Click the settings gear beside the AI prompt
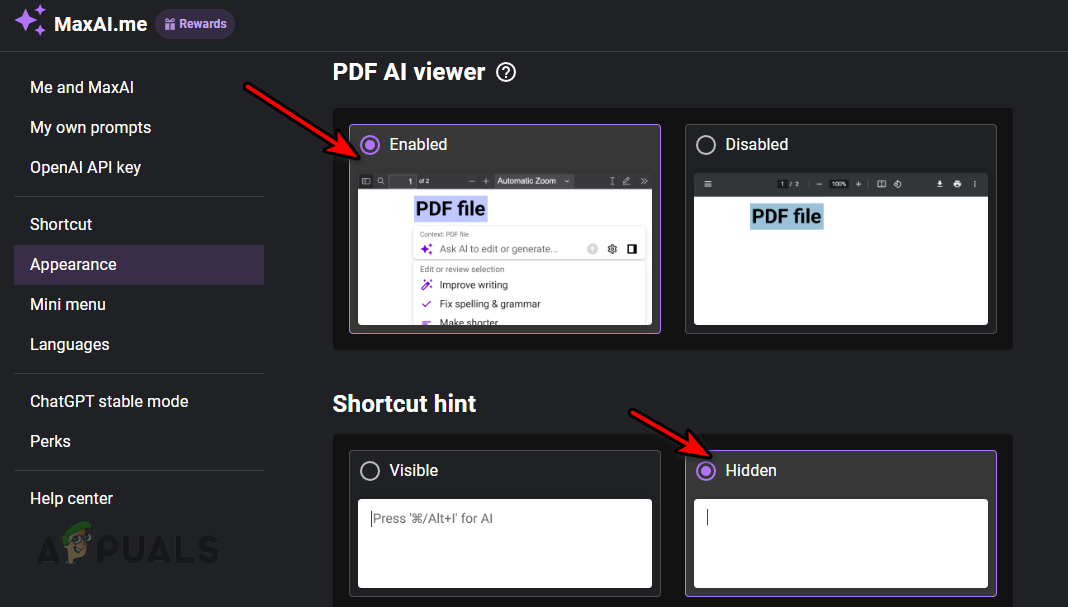The image size is (1068, 607). pyautogui.click(x=612, y=248)
